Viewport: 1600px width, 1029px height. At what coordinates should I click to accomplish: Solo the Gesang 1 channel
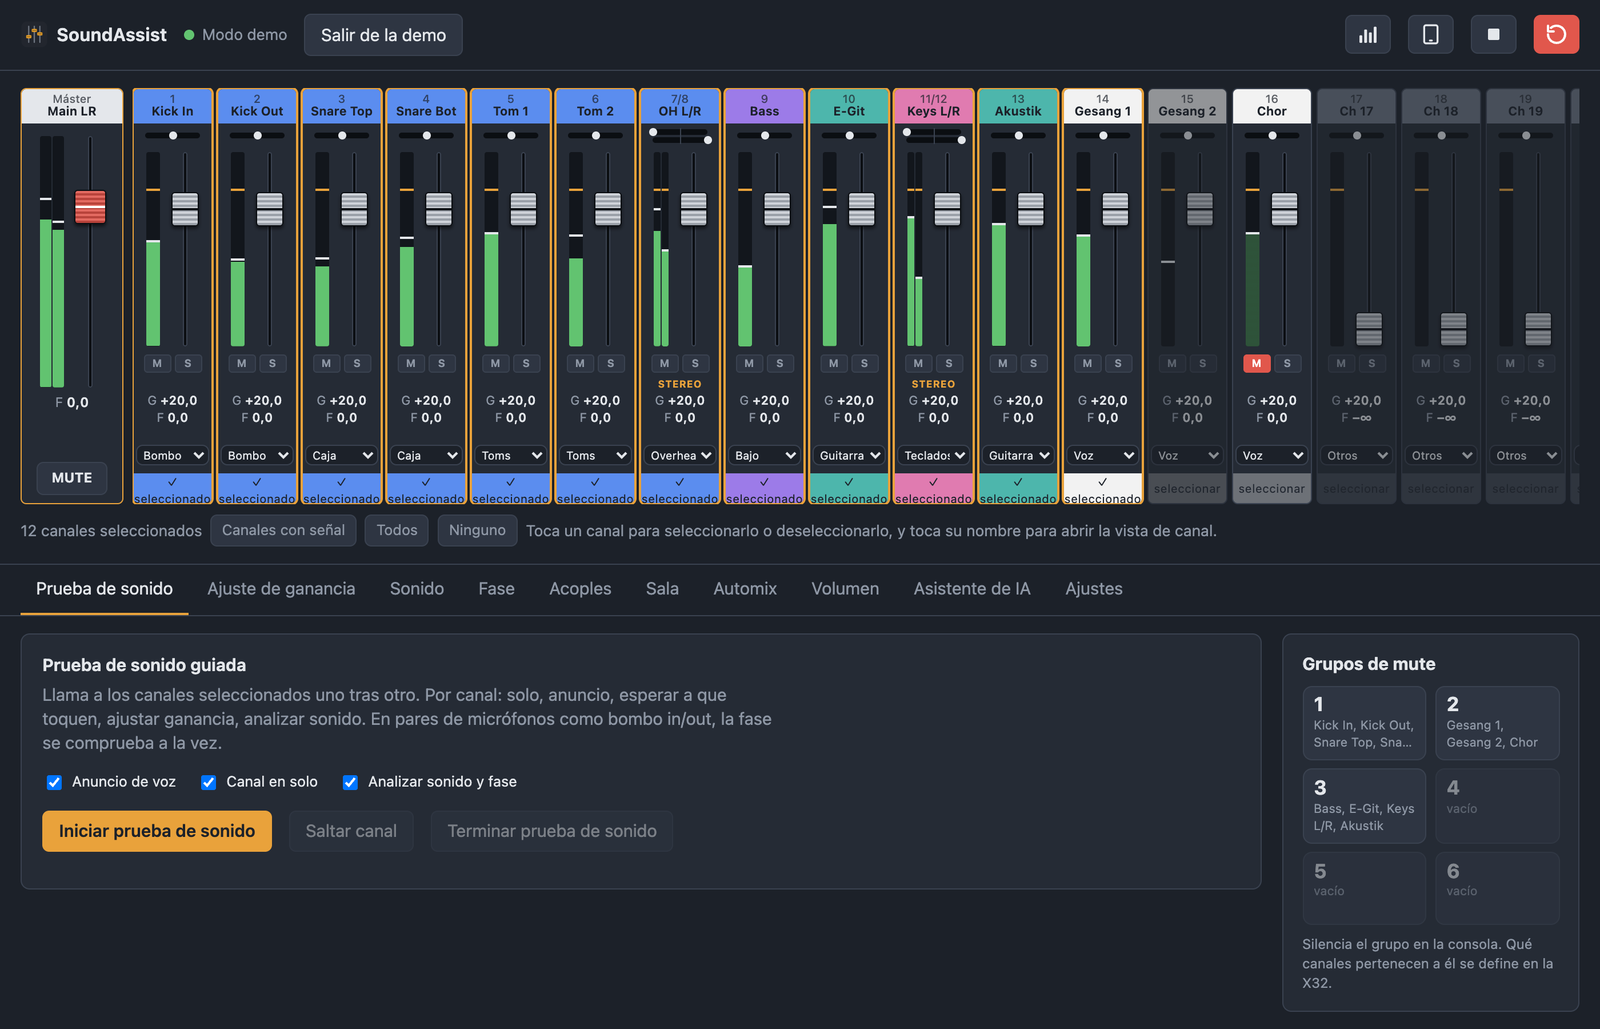click(x=1118, y=363)
